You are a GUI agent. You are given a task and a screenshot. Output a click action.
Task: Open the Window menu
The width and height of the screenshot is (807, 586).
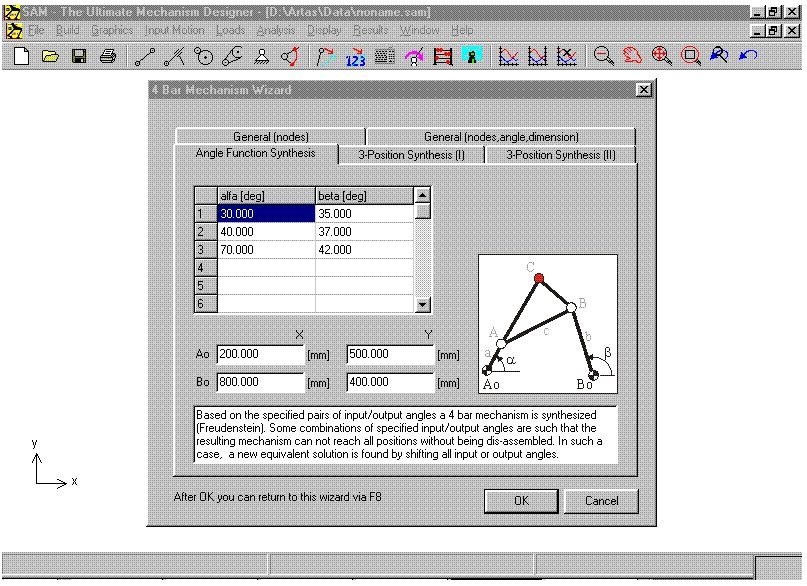click(419, 30)
